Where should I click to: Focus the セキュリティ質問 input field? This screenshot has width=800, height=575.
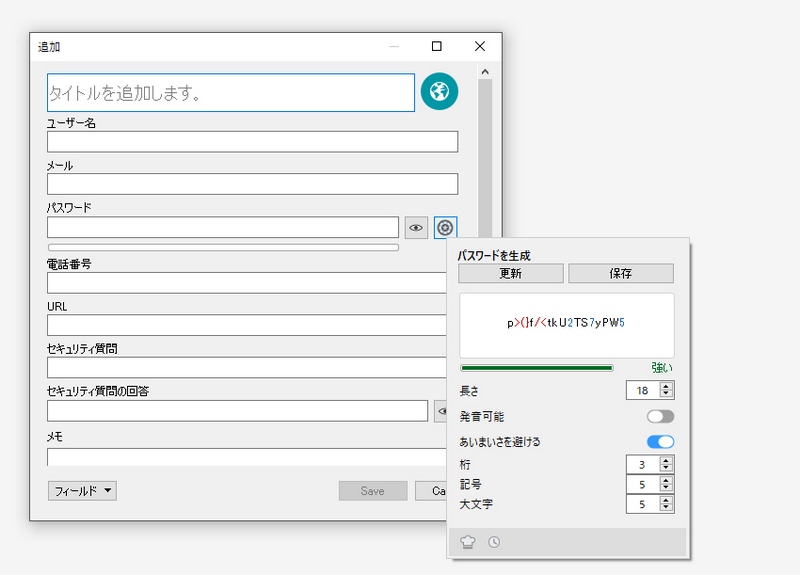coord(247,367)
